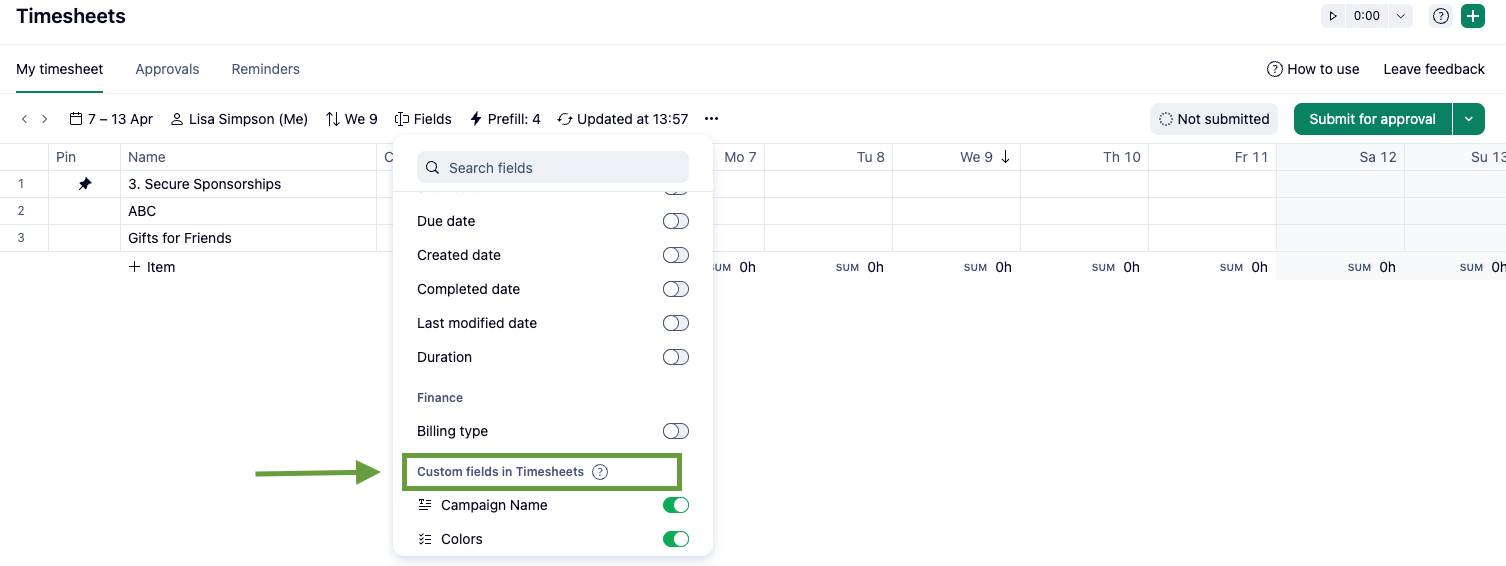Click the green plus add button
The width and height of the screenshot is (1506, 566).
pyautogui.click(x=1472, y=16)
